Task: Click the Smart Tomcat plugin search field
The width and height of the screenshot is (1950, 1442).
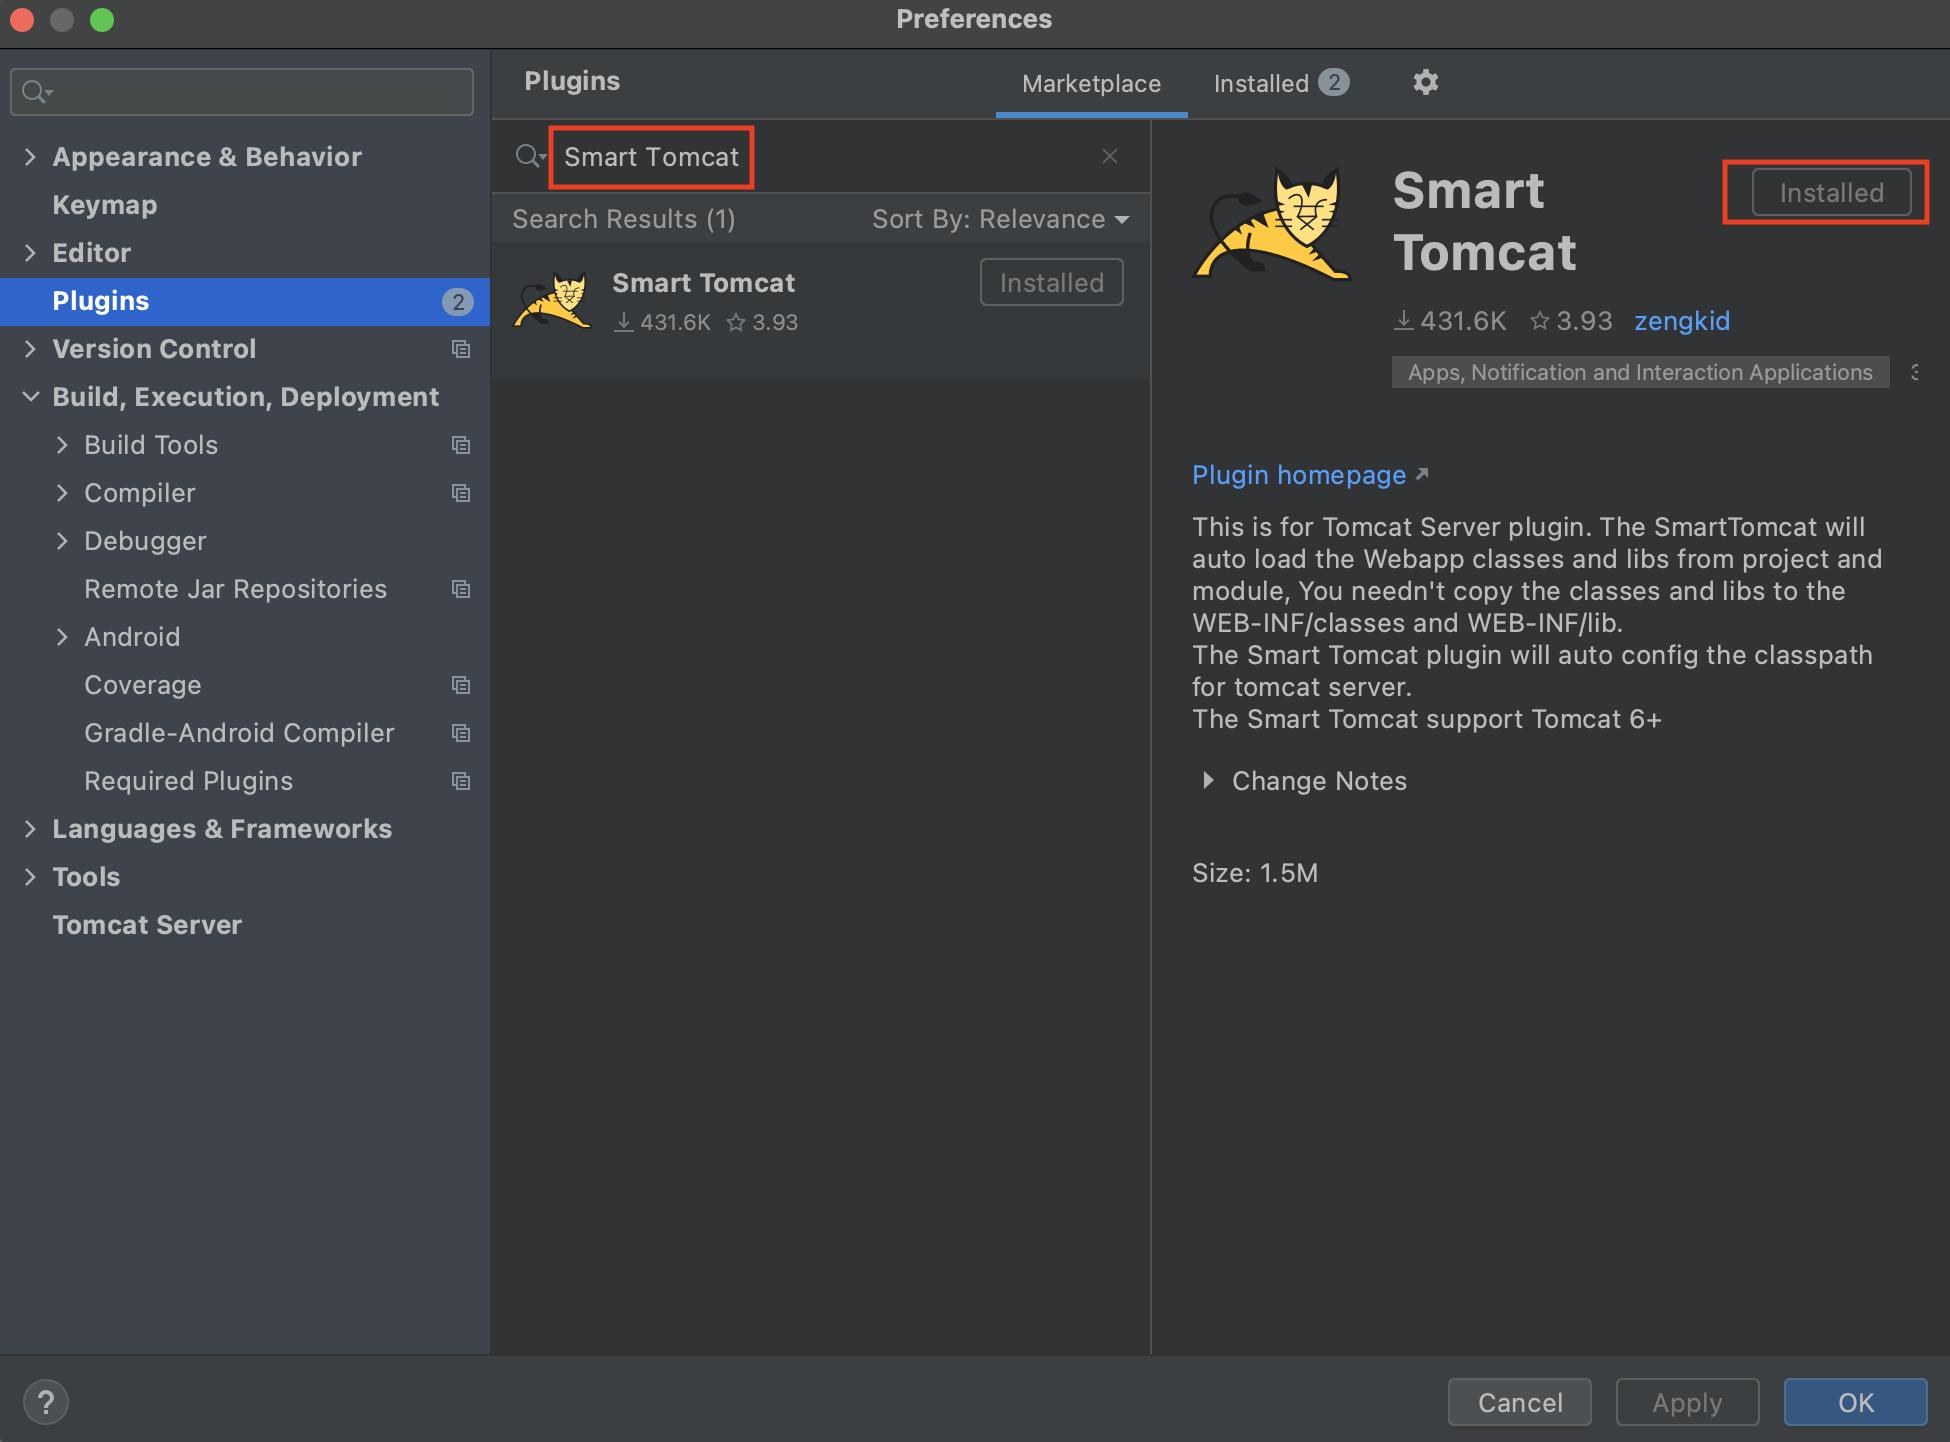Action: 820,156
